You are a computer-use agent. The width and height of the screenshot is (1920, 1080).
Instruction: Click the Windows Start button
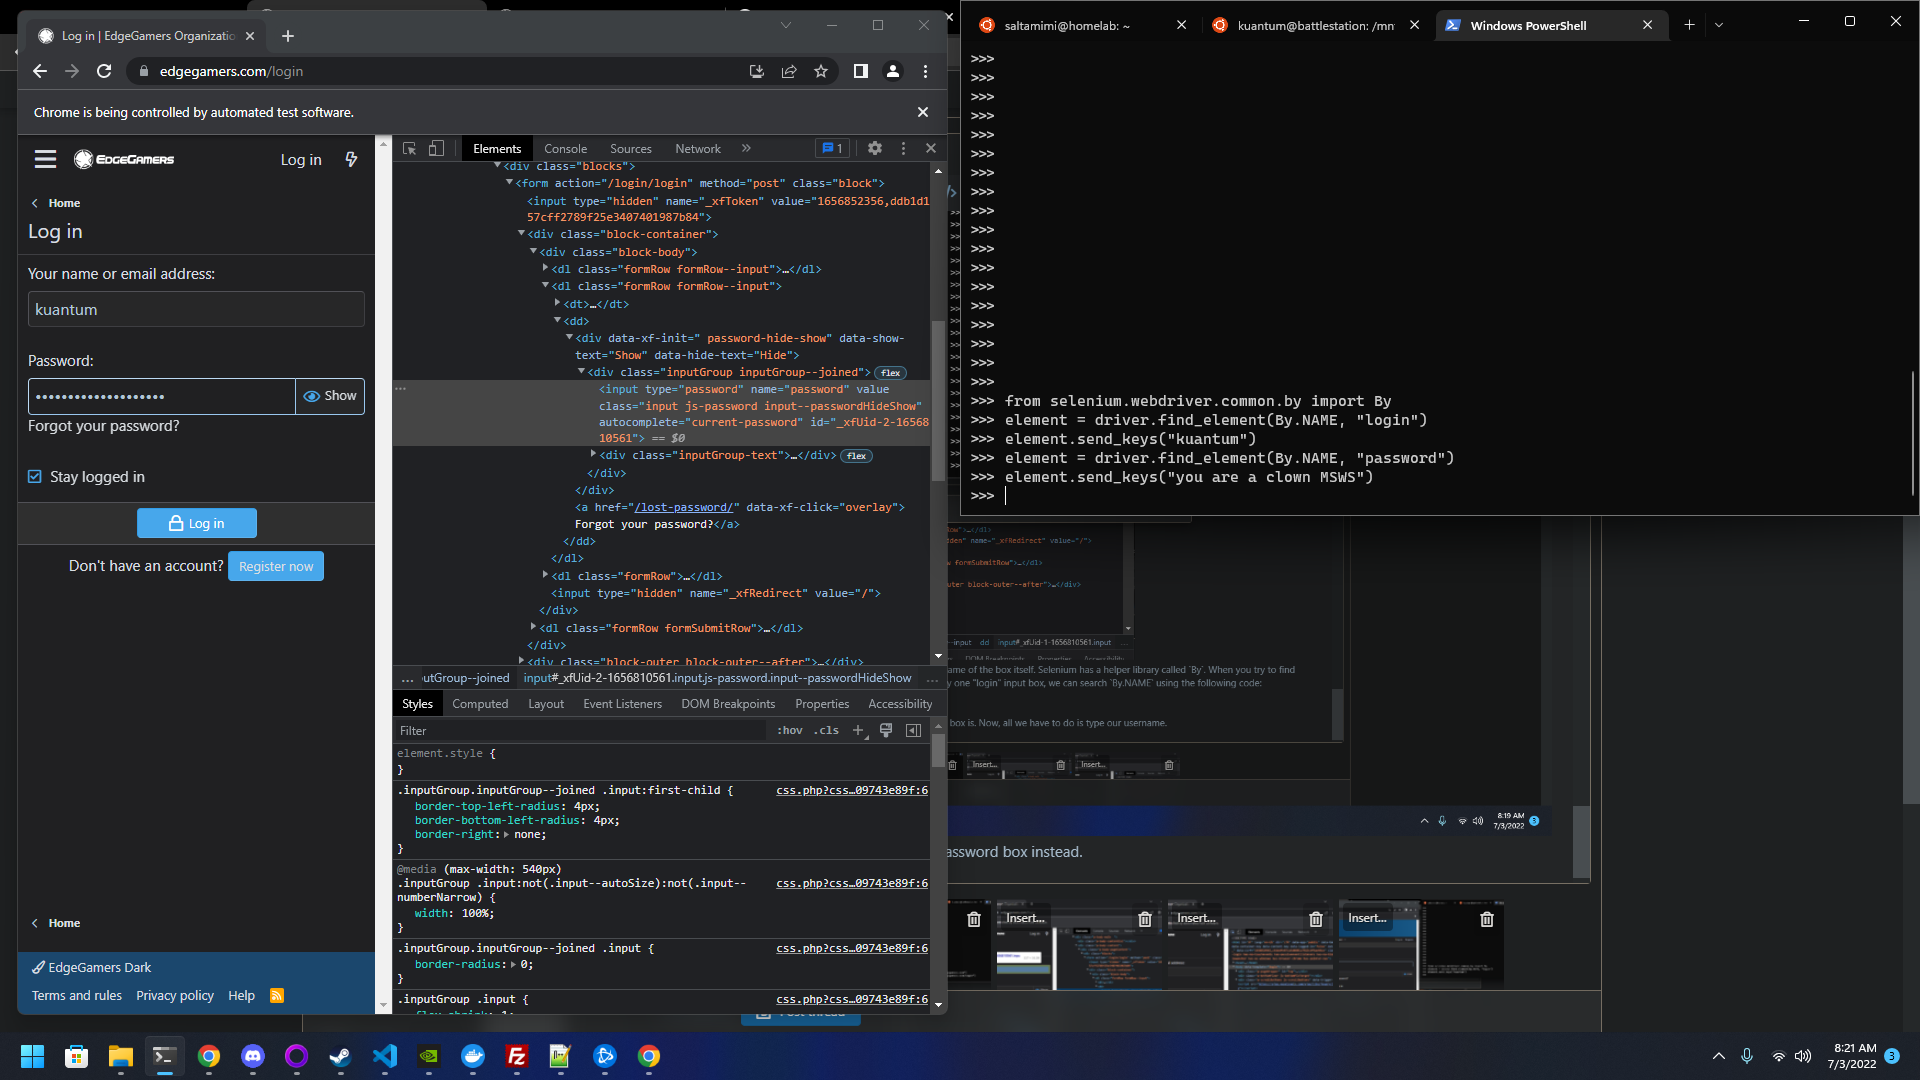point(33,1056)
